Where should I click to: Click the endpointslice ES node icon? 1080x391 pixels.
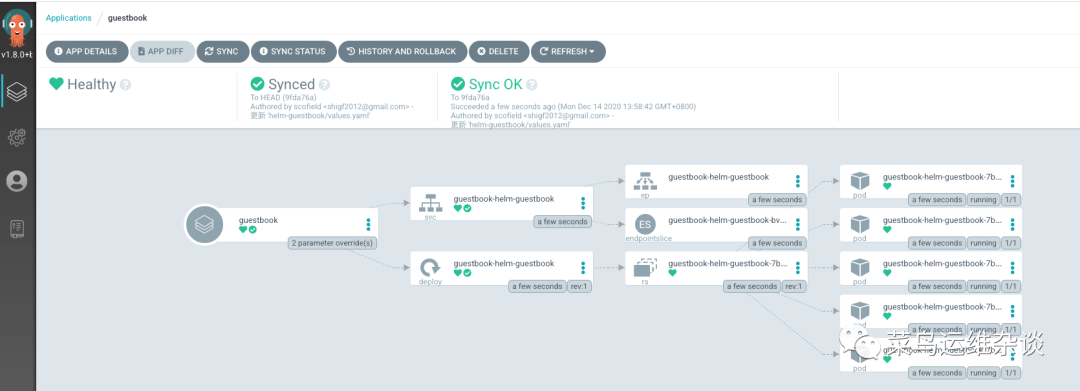[645, 224]
